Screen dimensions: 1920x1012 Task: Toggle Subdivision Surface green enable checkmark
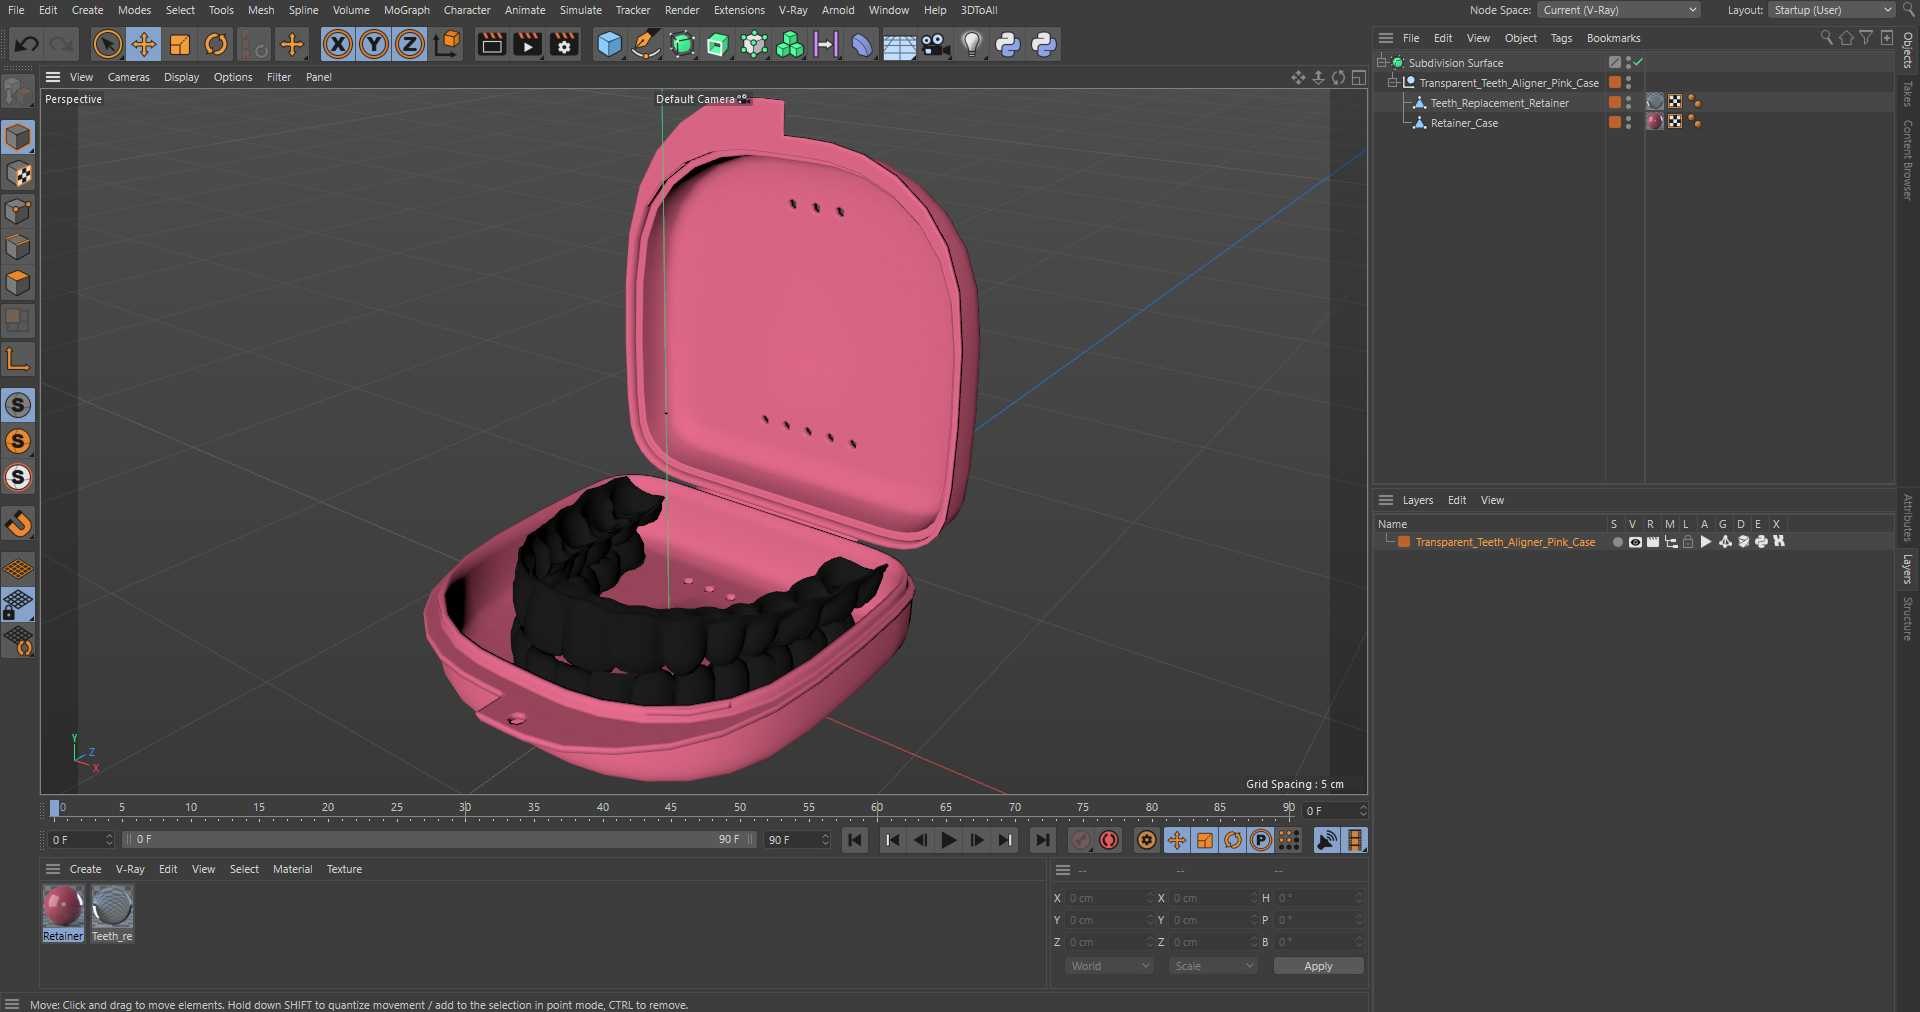pos(1638,62)
